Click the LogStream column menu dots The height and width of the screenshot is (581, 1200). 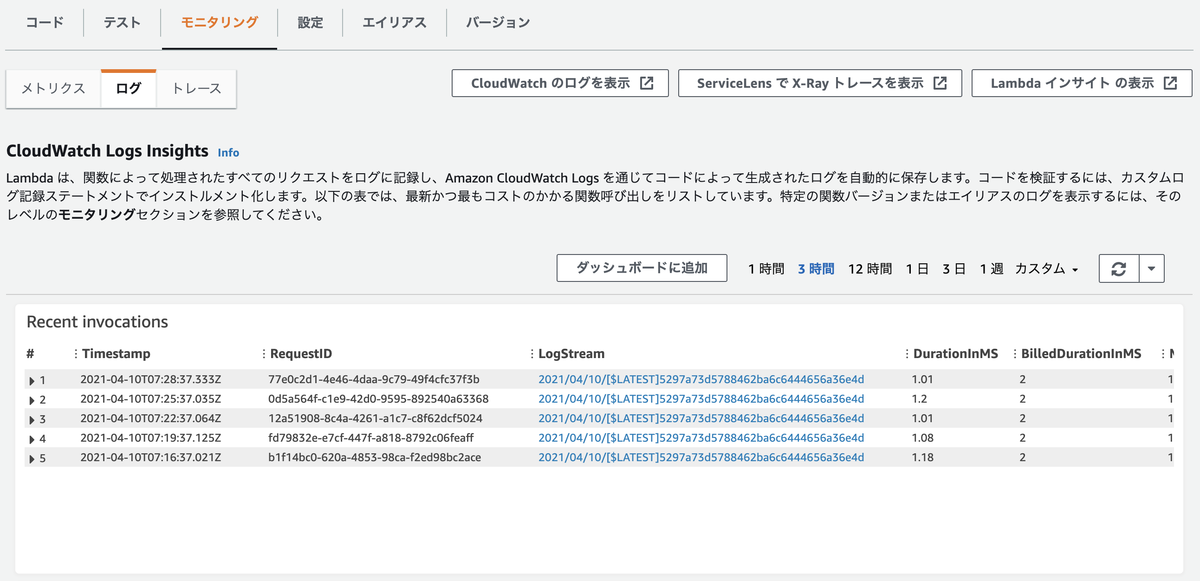[532, 354]
